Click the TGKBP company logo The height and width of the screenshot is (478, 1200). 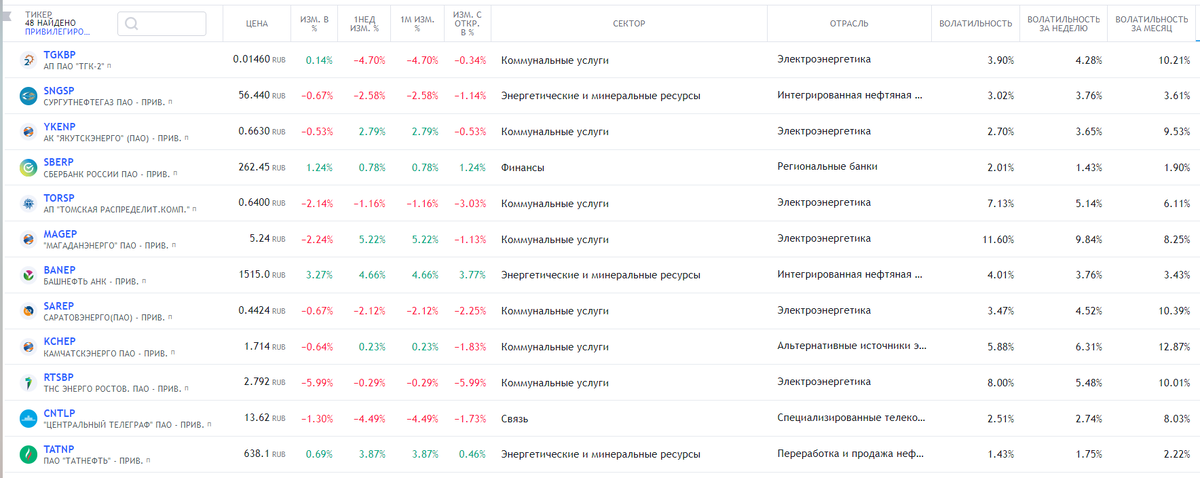point(27,60)
